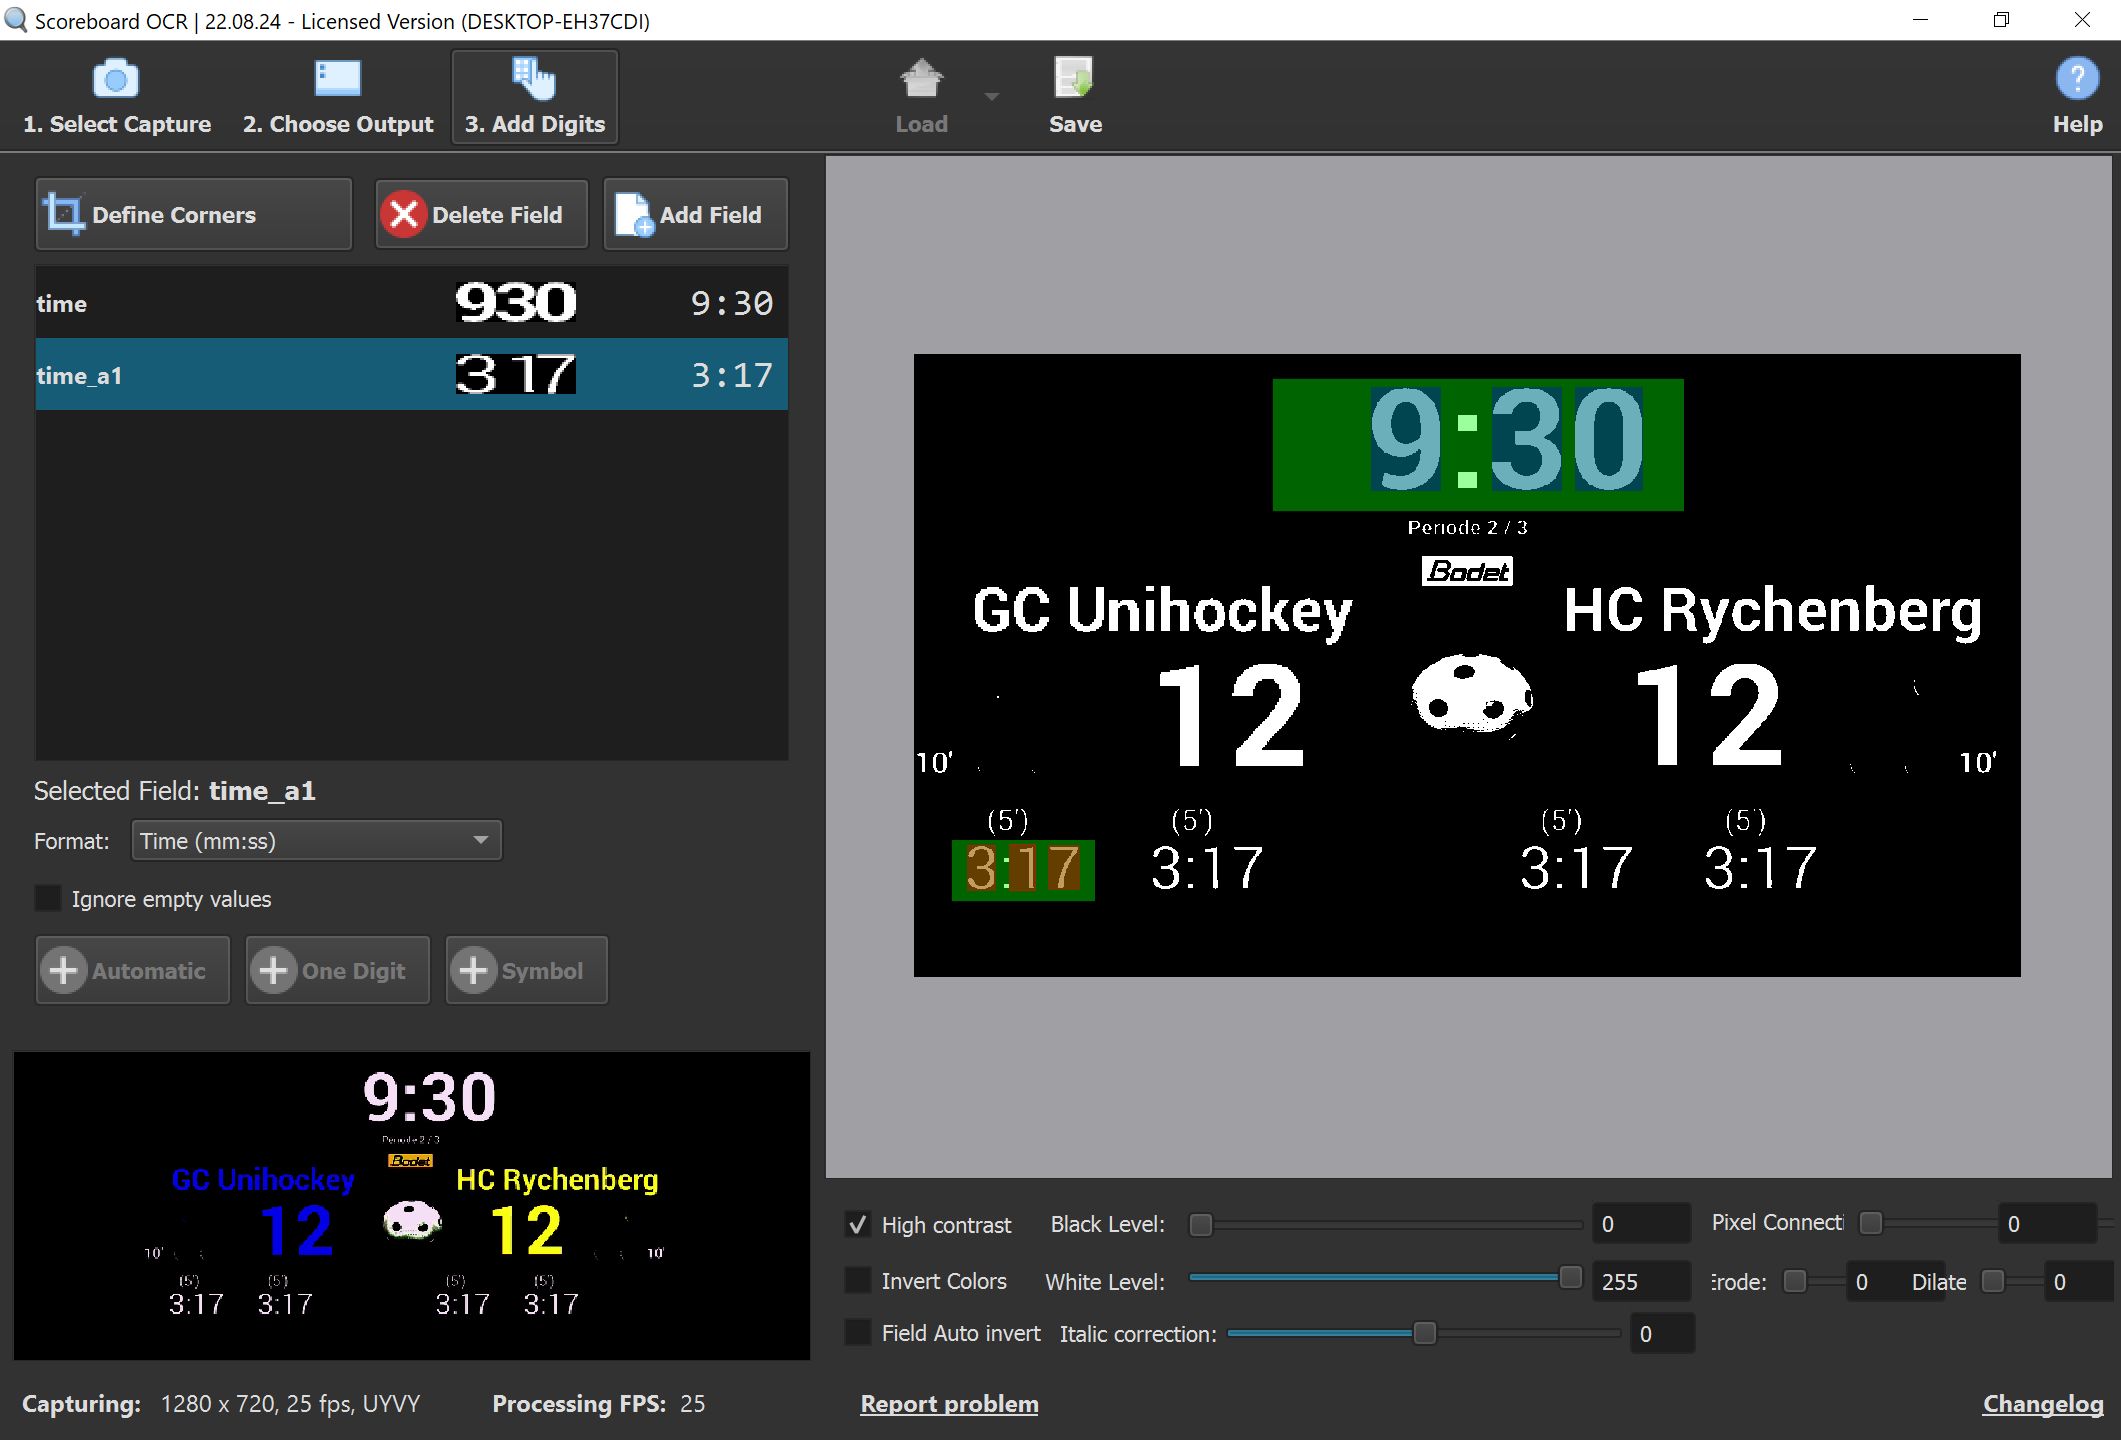2121x1440 pixels.
Task: Select the time field row
Action: point(410,303)
